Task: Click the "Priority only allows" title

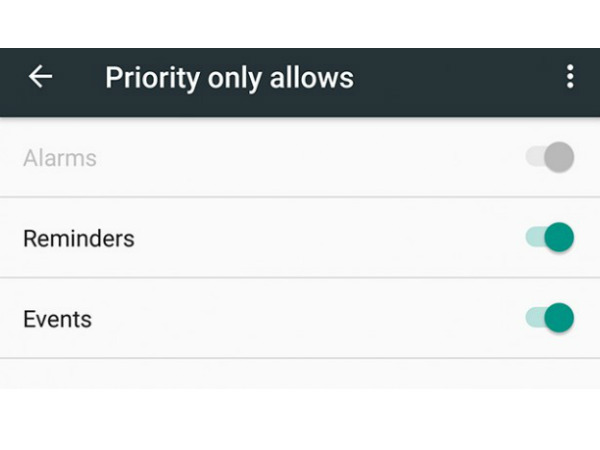Action: 229,77
